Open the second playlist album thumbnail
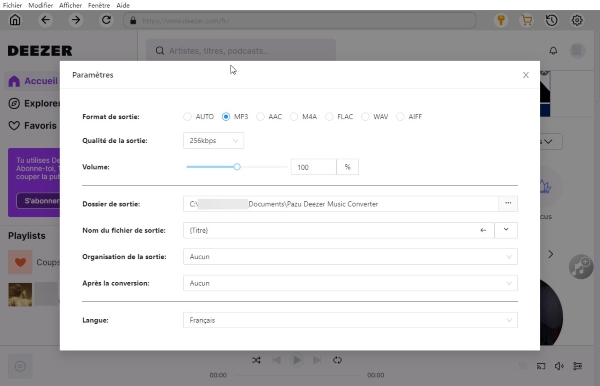600x386 pixels. (20, 295)
